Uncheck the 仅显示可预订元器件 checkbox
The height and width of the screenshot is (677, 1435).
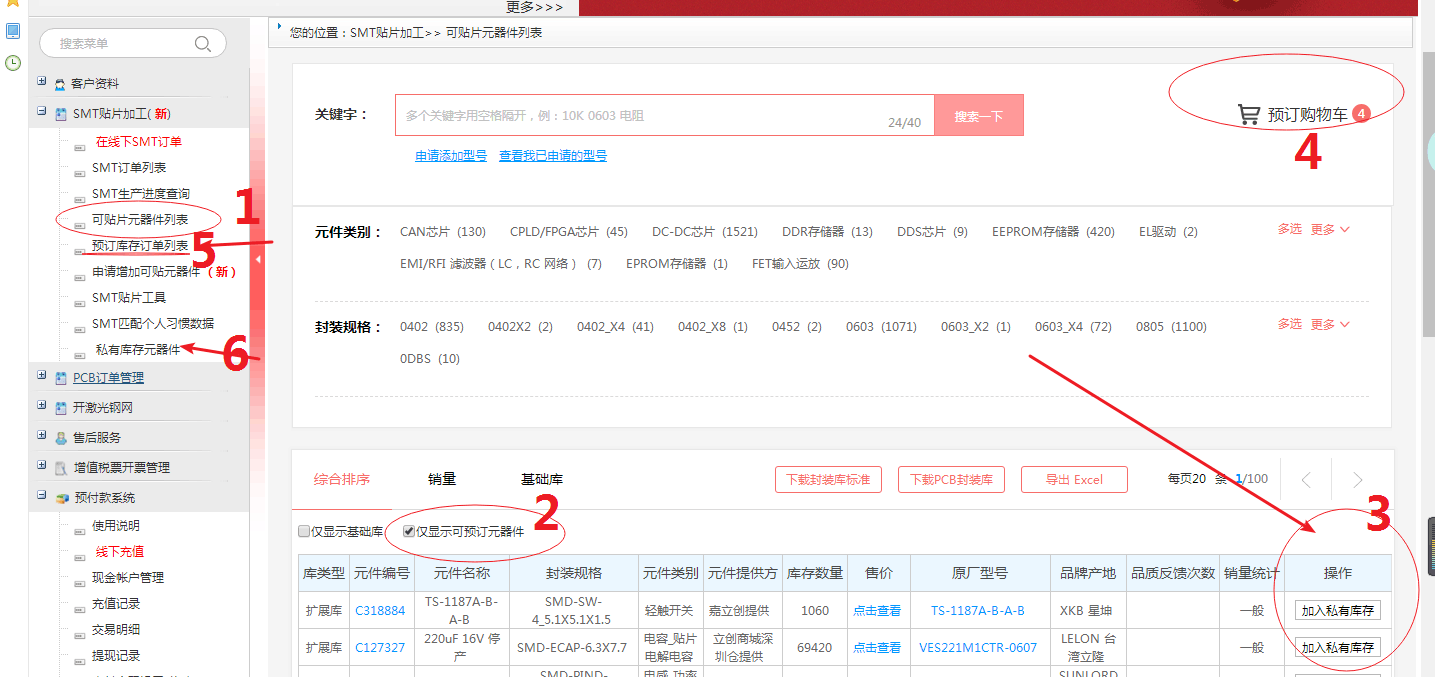409,531
